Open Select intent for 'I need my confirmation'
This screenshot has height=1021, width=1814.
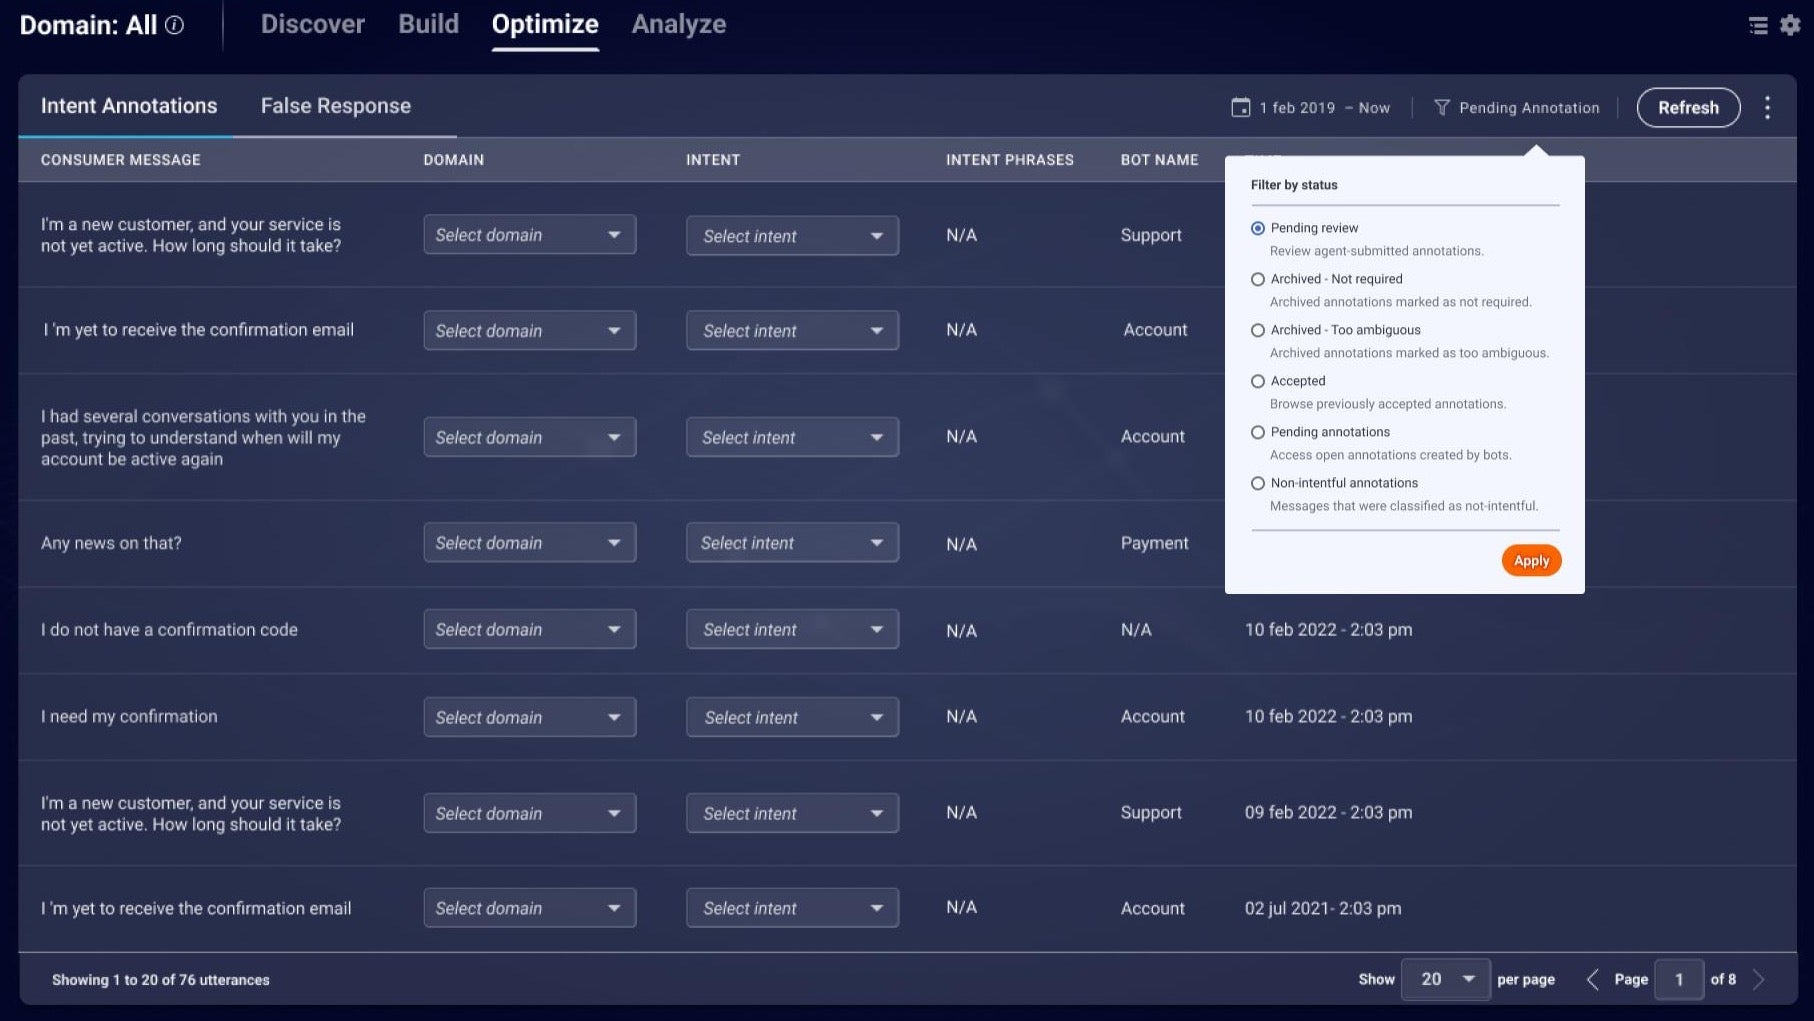[792, 717]
